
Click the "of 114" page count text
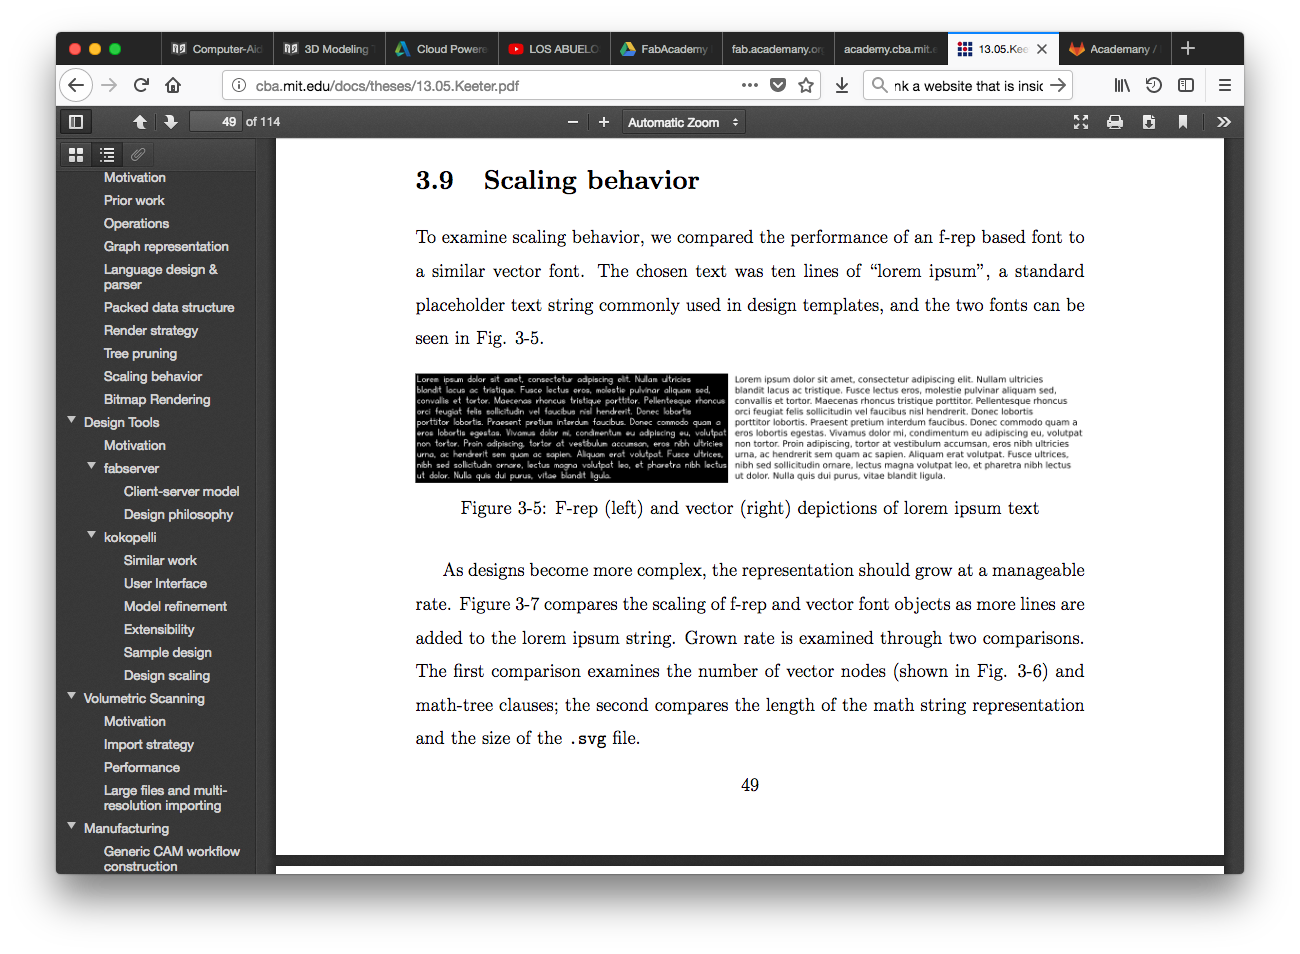(263, 122)
